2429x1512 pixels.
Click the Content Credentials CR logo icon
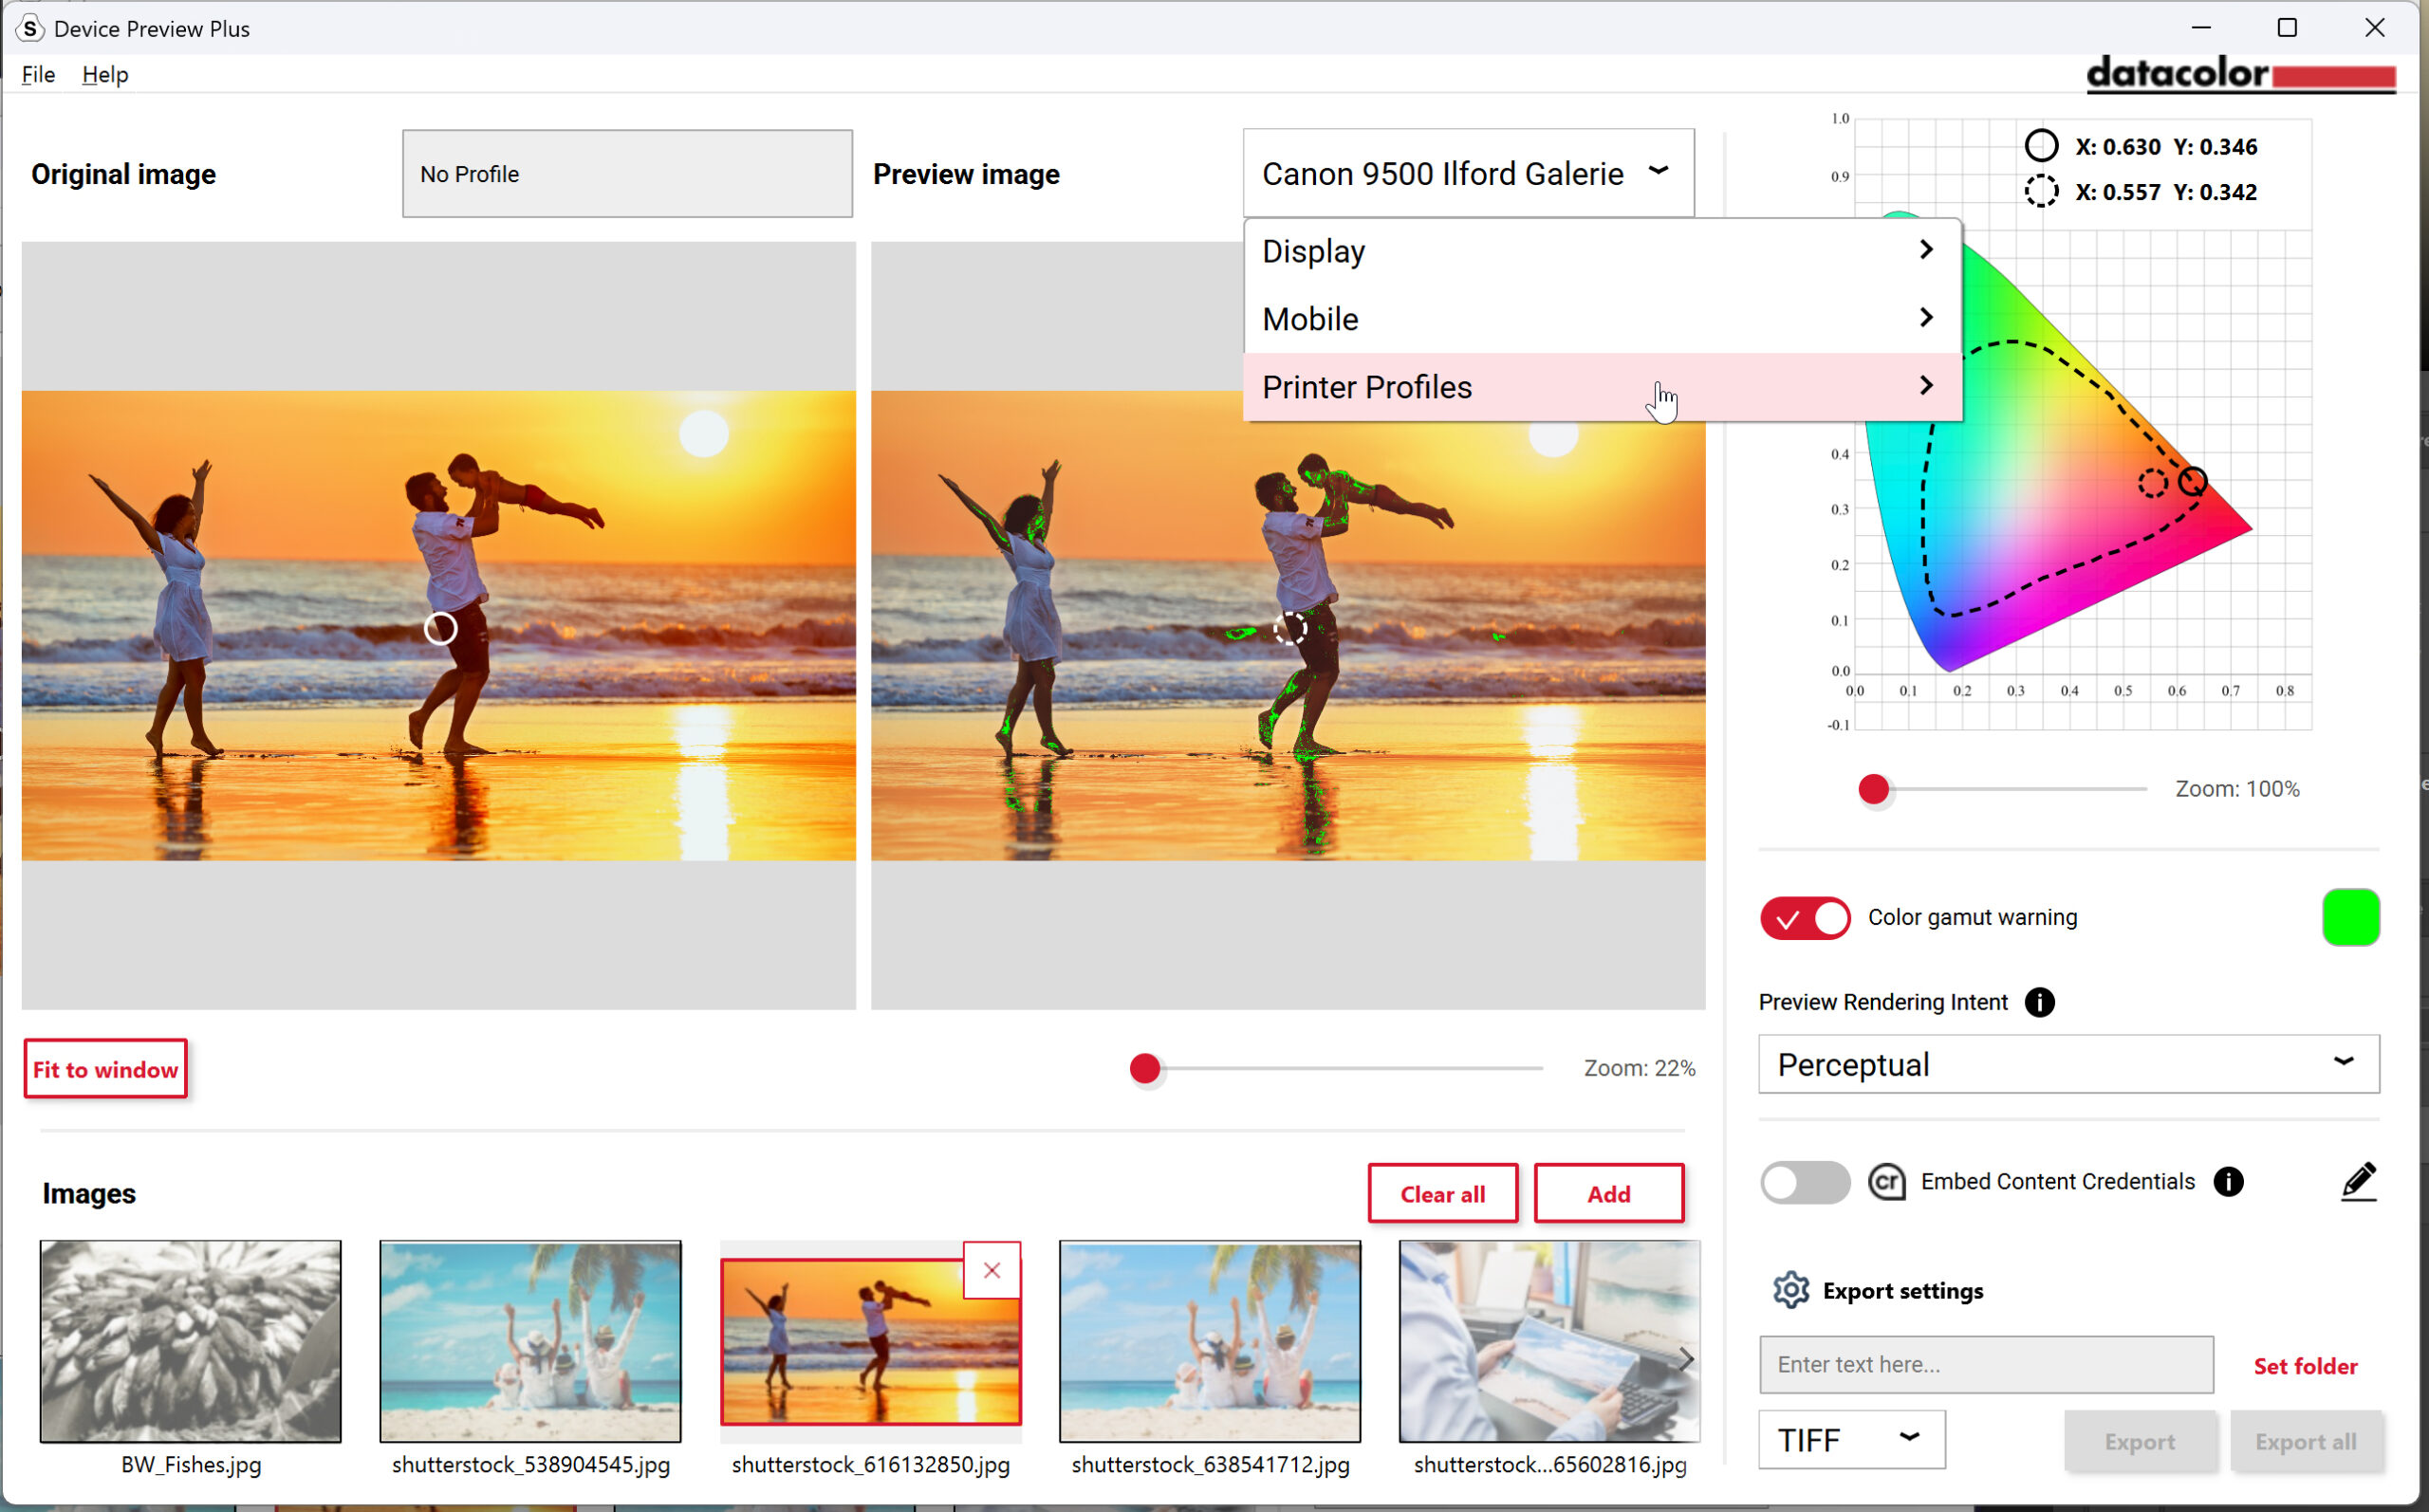click(x=1886, y=1181)
